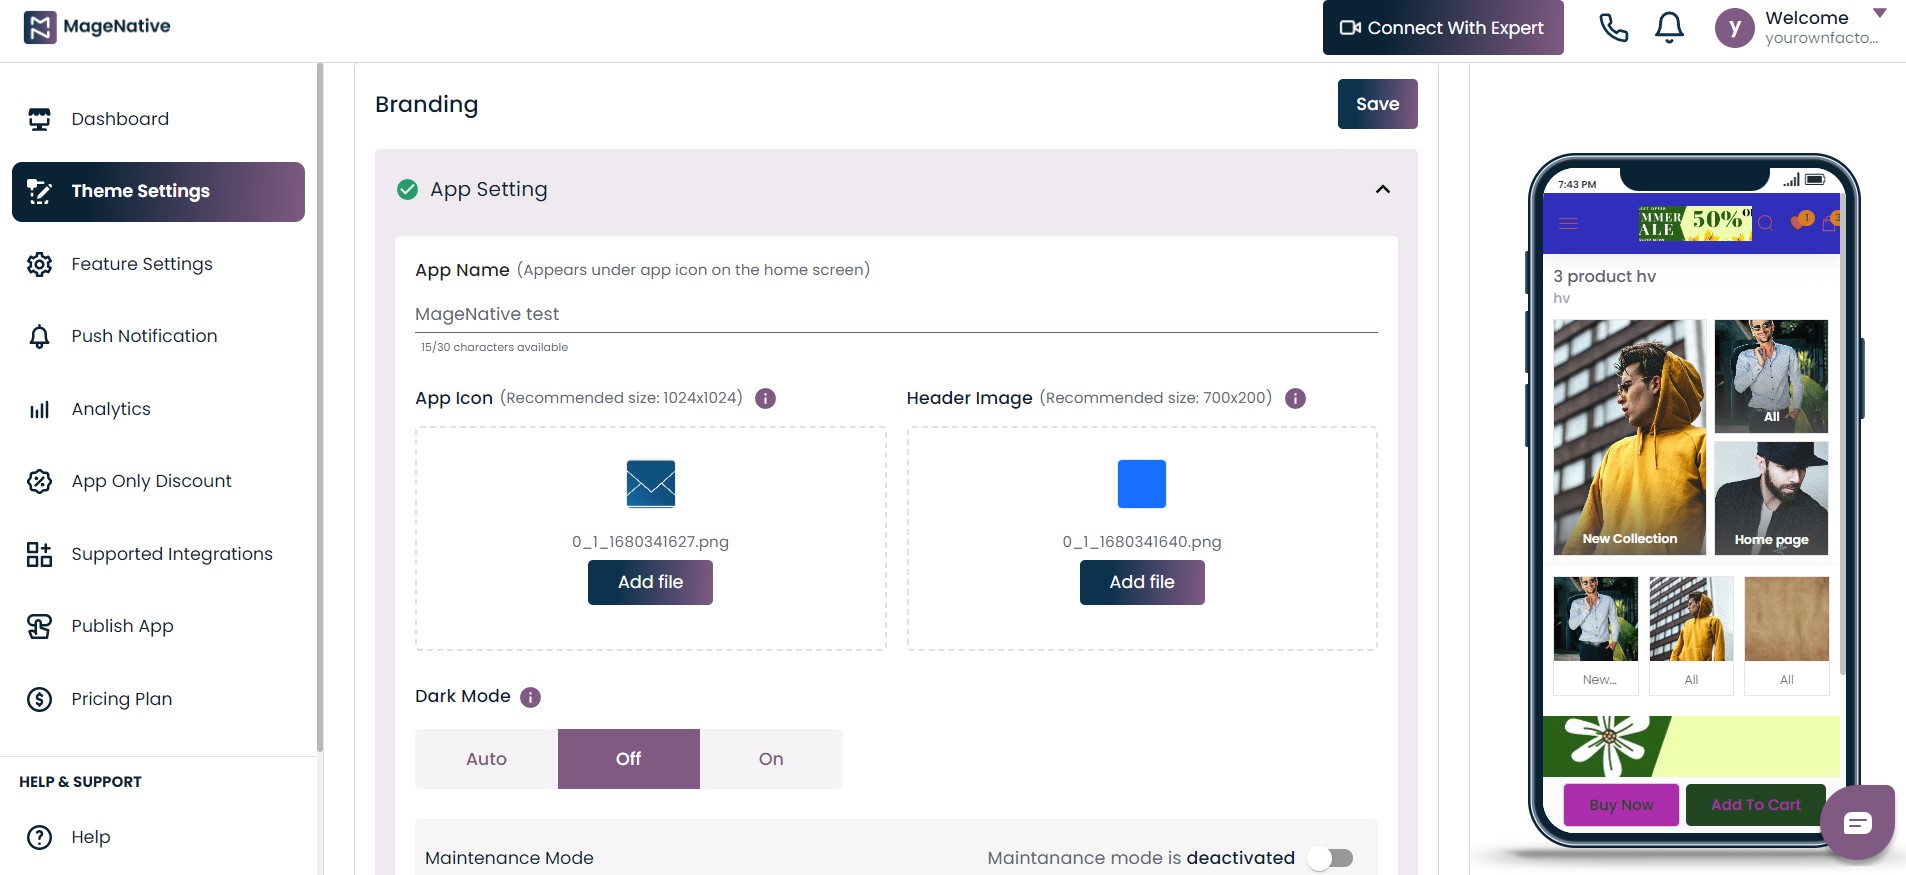The height and width of the screenshot is (875, 1906).
Task: Click Buy Now in phone preview
Action: [1621, 805]
